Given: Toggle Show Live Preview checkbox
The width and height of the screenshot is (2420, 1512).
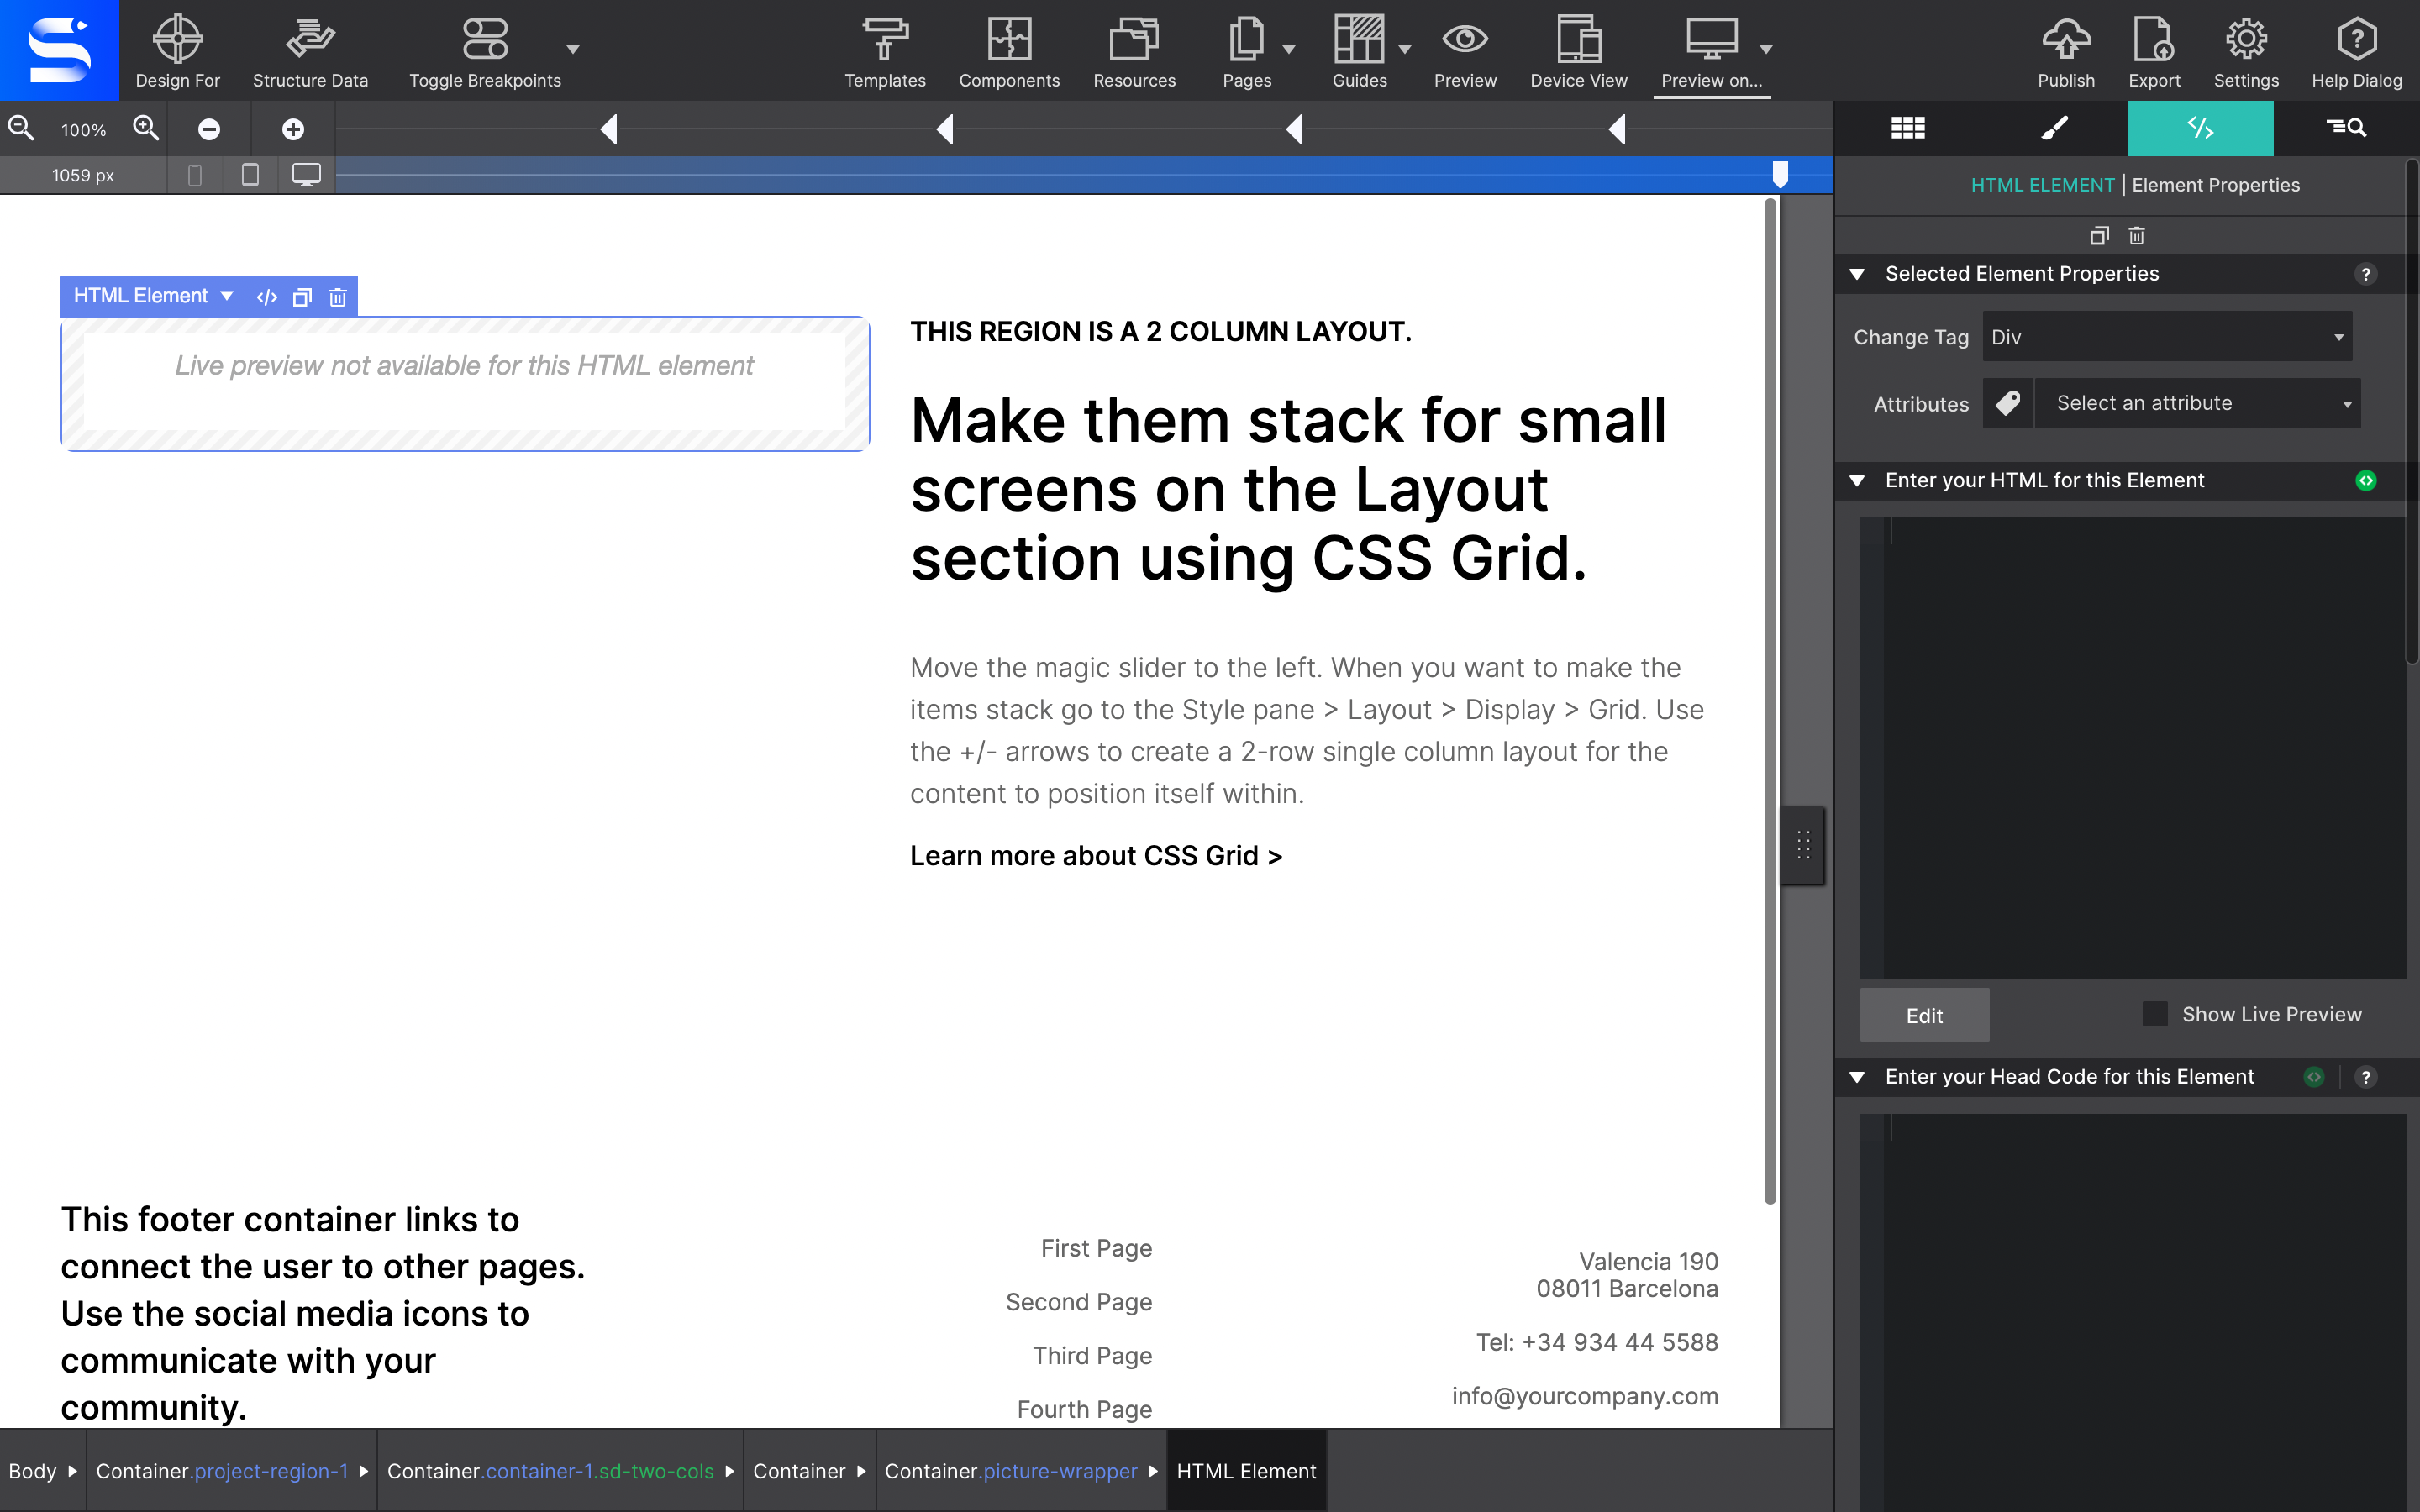Looking at the screenshot, I should click(x=2155, y=1014).
